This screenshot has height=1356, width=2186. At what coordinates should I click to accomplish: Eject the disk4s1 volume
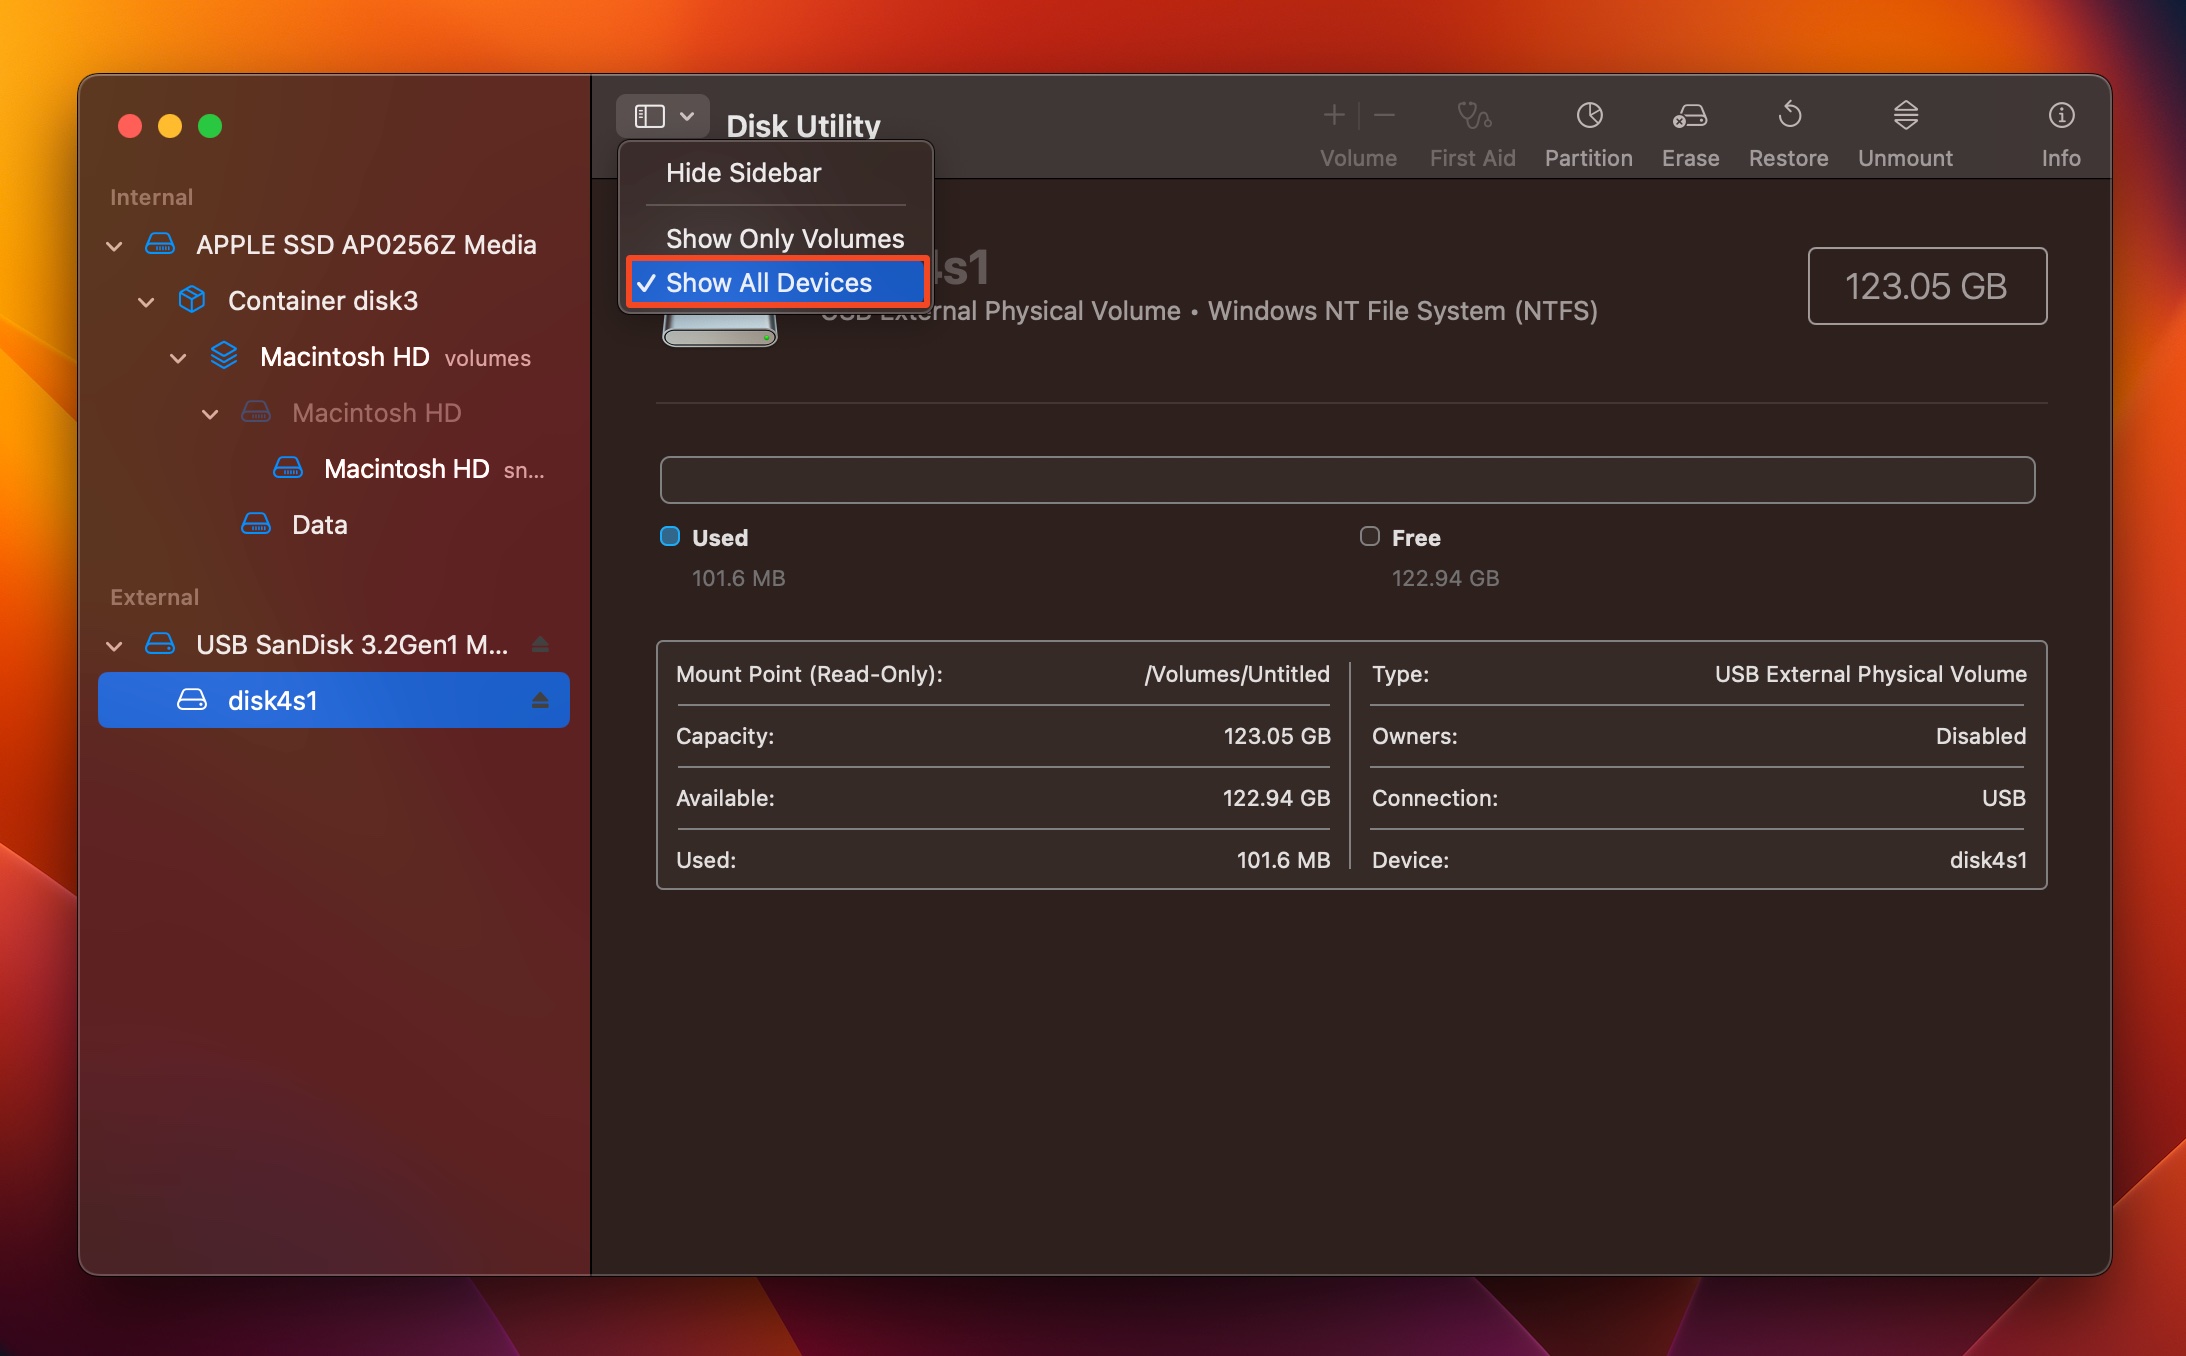tap(540, 700)
